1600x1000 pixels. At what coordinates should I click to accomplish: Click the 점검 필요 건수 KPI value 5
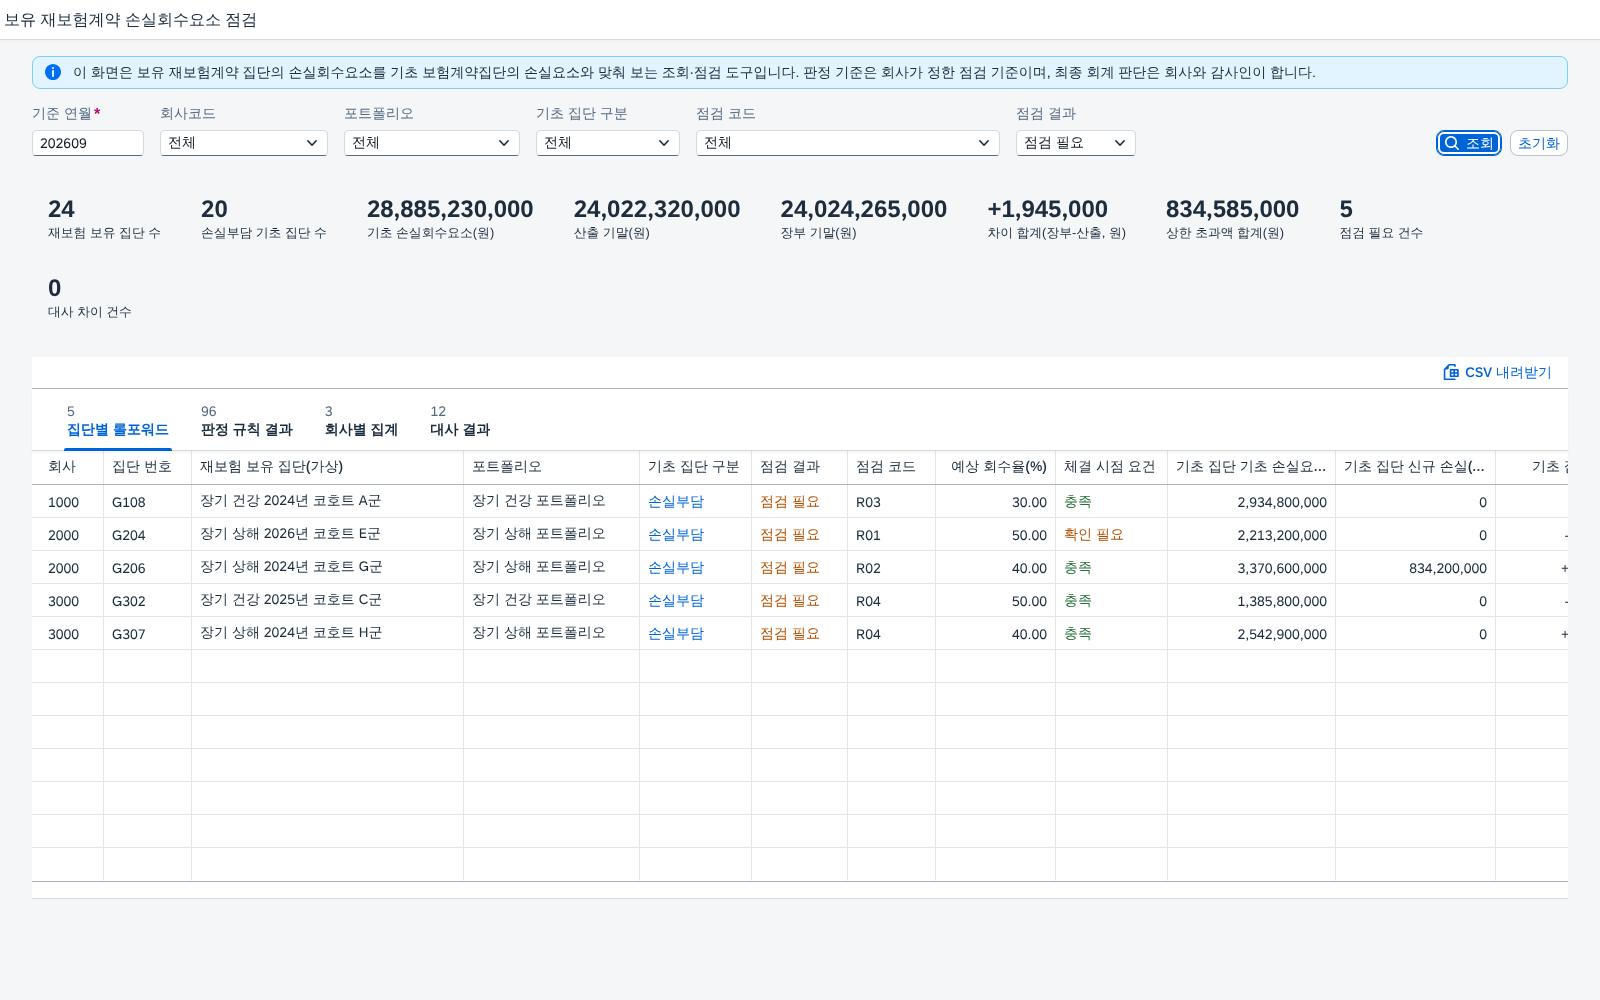point(1346,209)
